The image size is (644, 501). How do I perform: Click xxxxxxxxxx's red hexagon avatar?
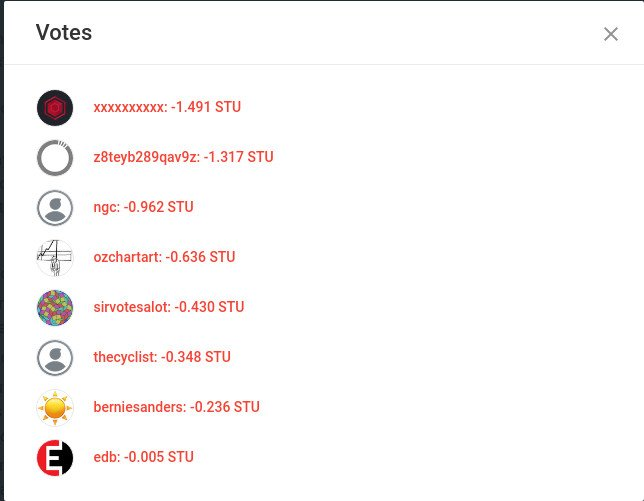(55, 108)
